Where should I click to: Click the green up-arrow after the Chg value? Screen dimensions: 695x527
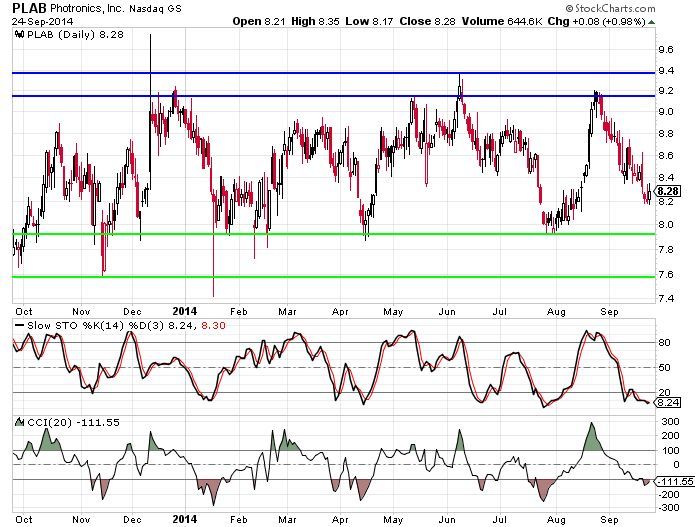651,22
